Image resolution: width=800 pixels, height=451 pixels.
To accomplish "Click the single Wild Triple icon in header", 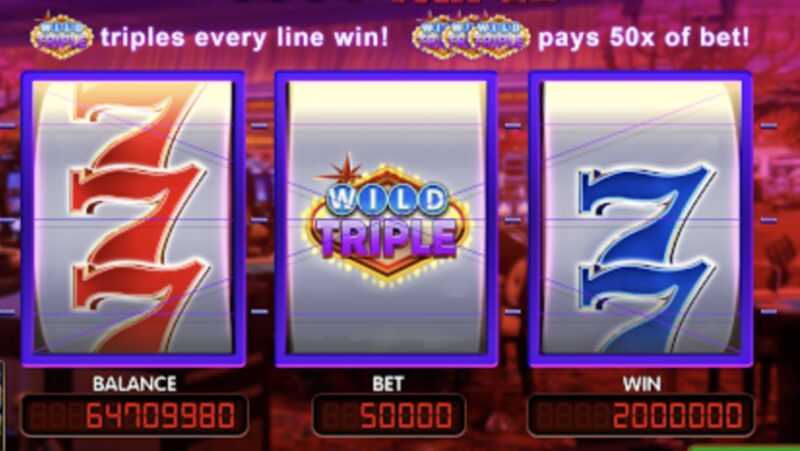I will (62, 36).
